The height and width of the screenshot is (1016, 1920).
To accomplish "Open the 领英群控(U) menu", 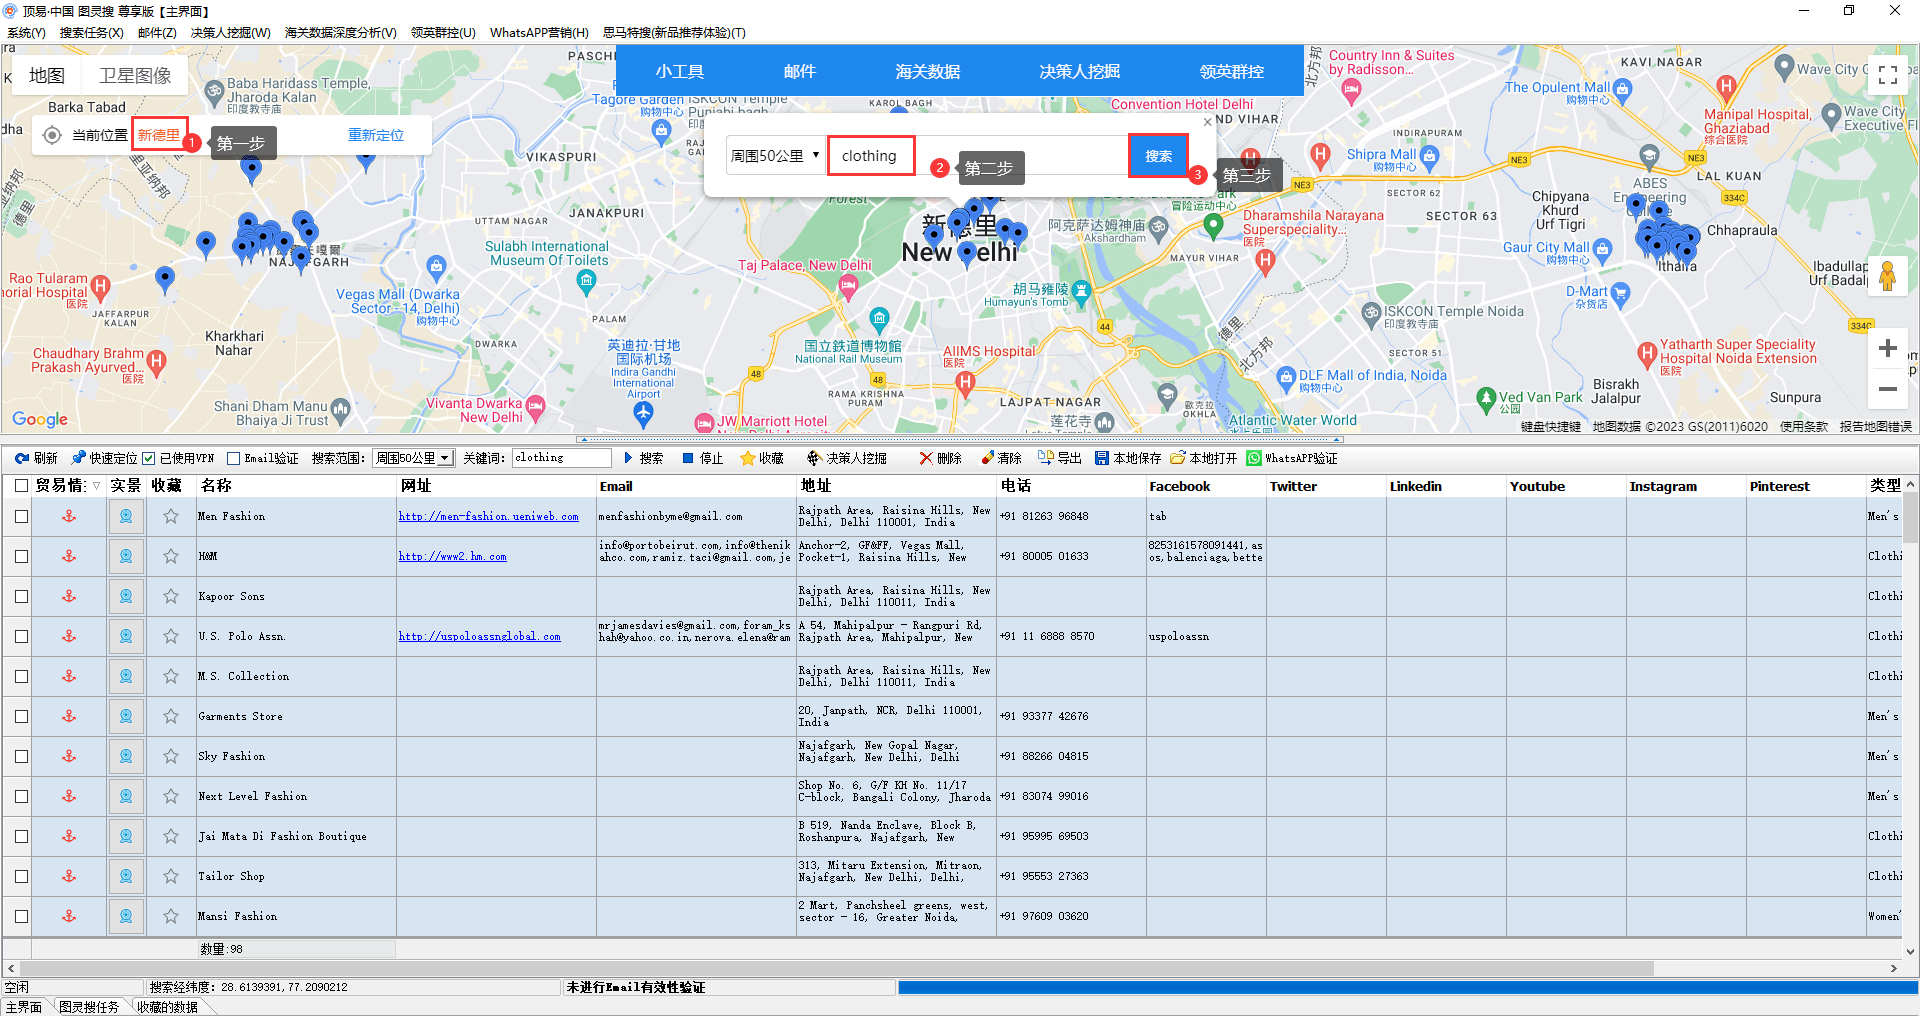I will [x=443, y=33].
